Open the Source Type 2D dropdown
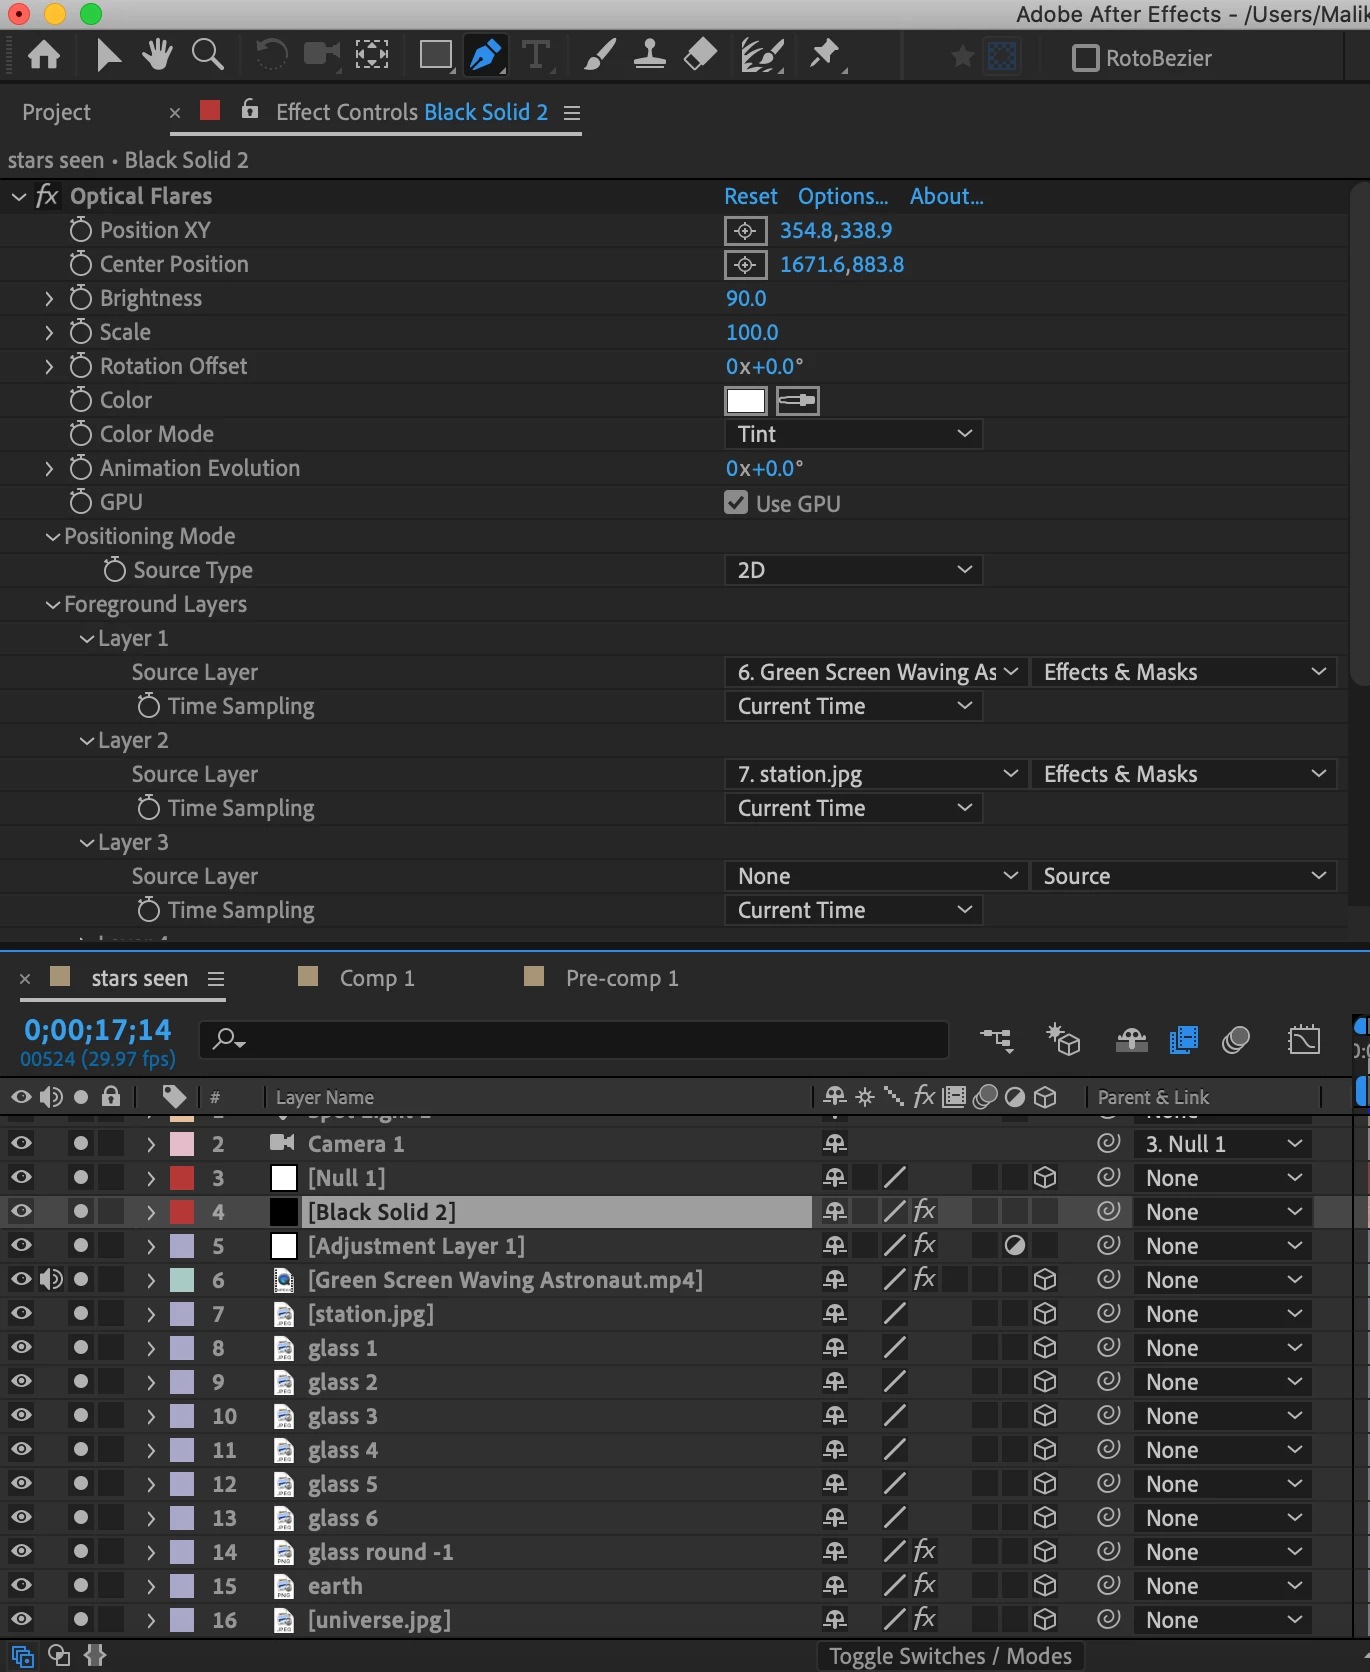The height and width of the screenshot is (1672, 1370). (853, 570)
